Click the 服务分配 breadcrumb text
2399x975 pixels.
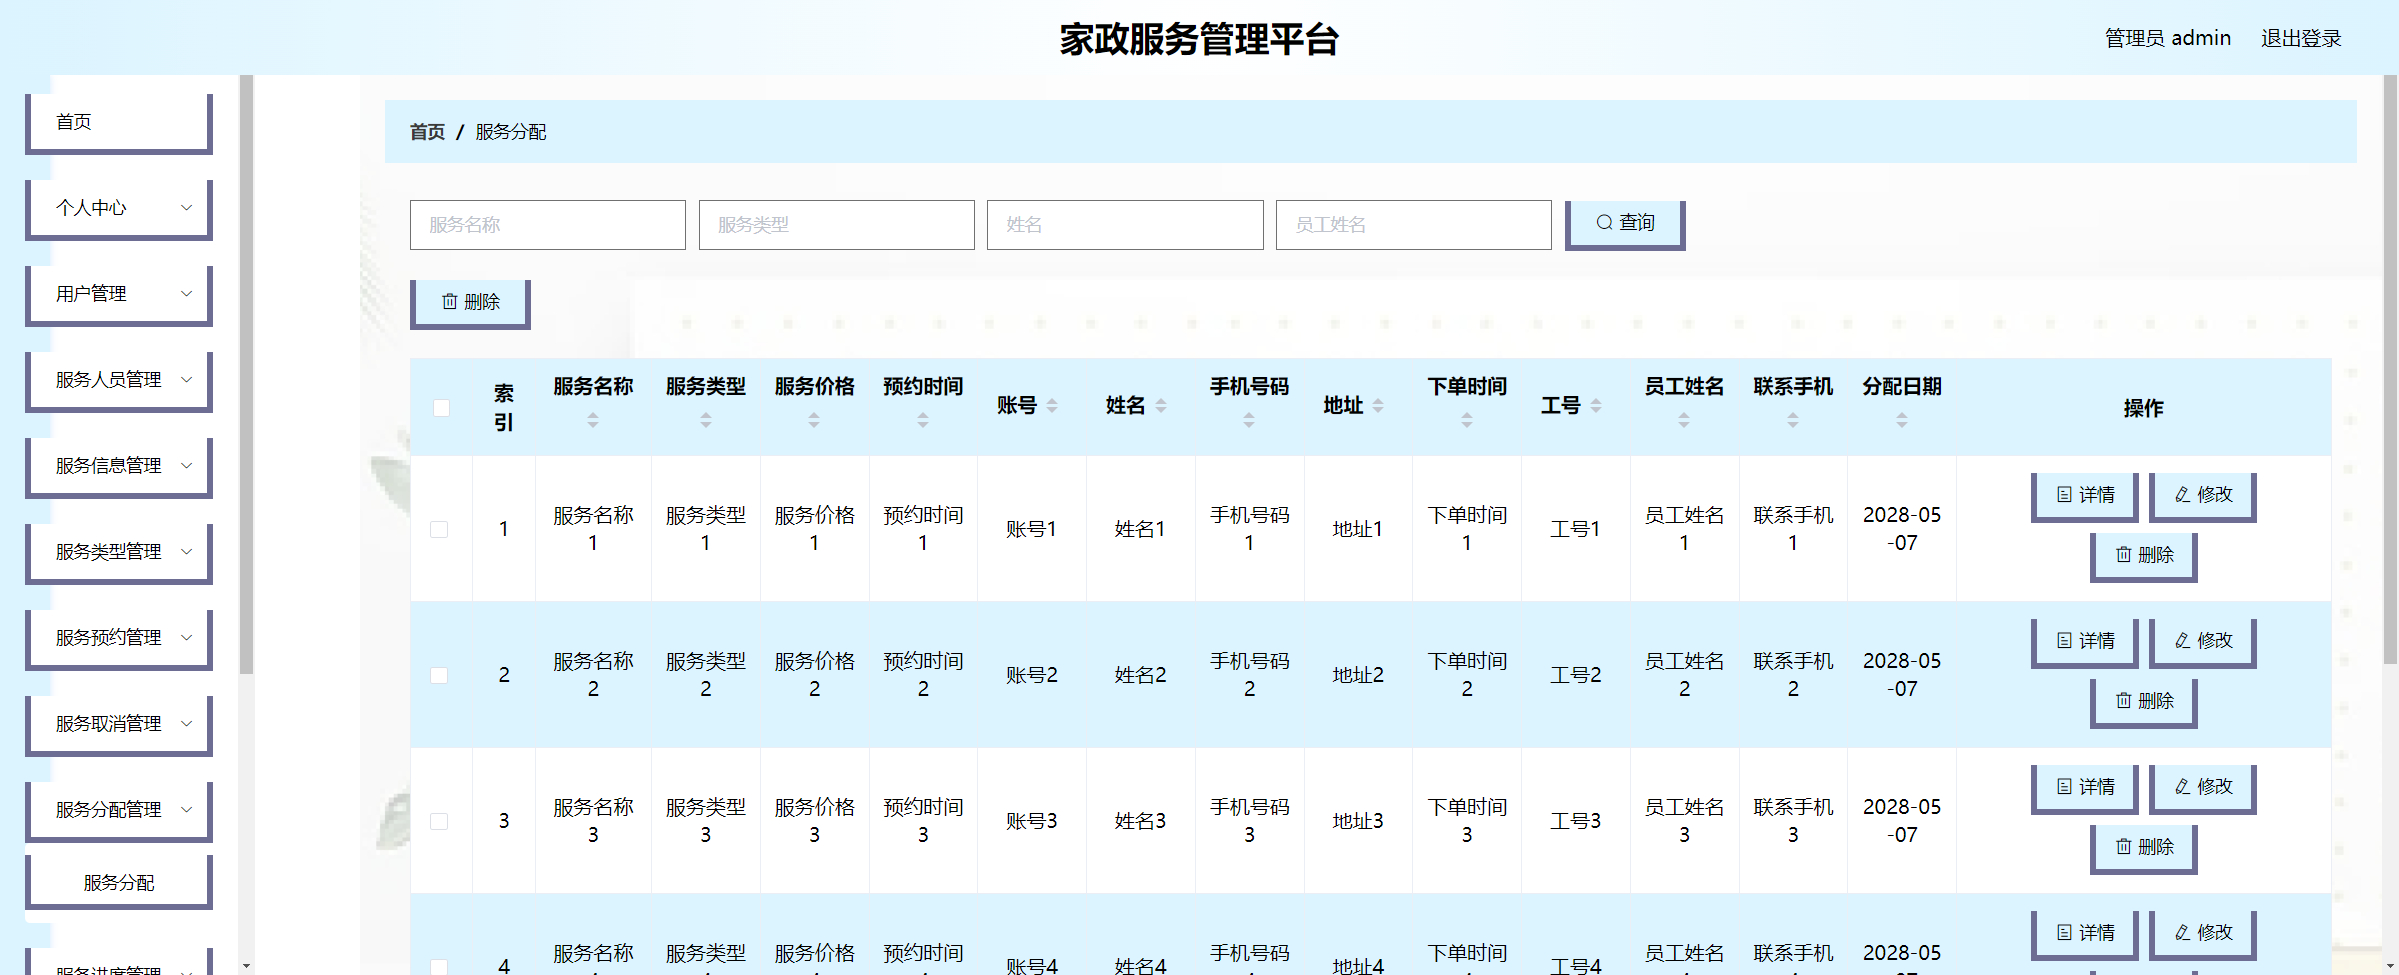point(511,132)
